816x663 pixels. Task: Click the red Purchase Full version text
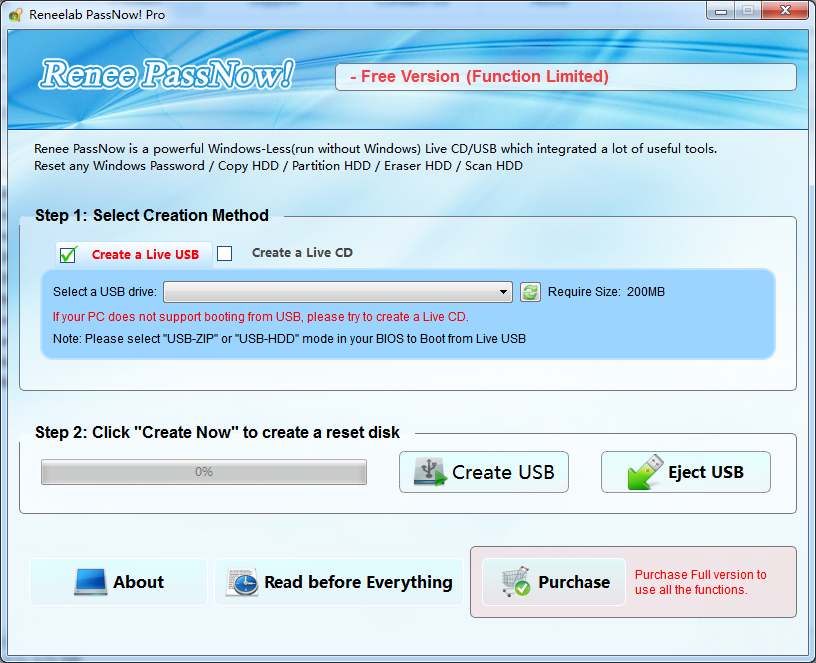coord(701,582)
